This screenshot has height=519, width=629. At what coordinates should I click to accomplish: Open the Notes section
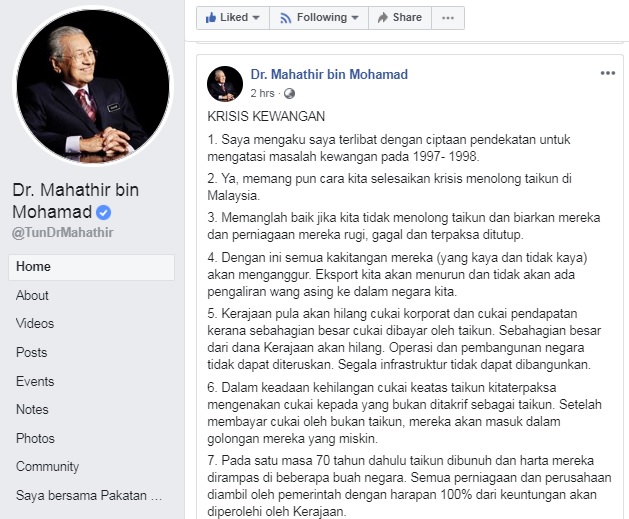[32, 410]
